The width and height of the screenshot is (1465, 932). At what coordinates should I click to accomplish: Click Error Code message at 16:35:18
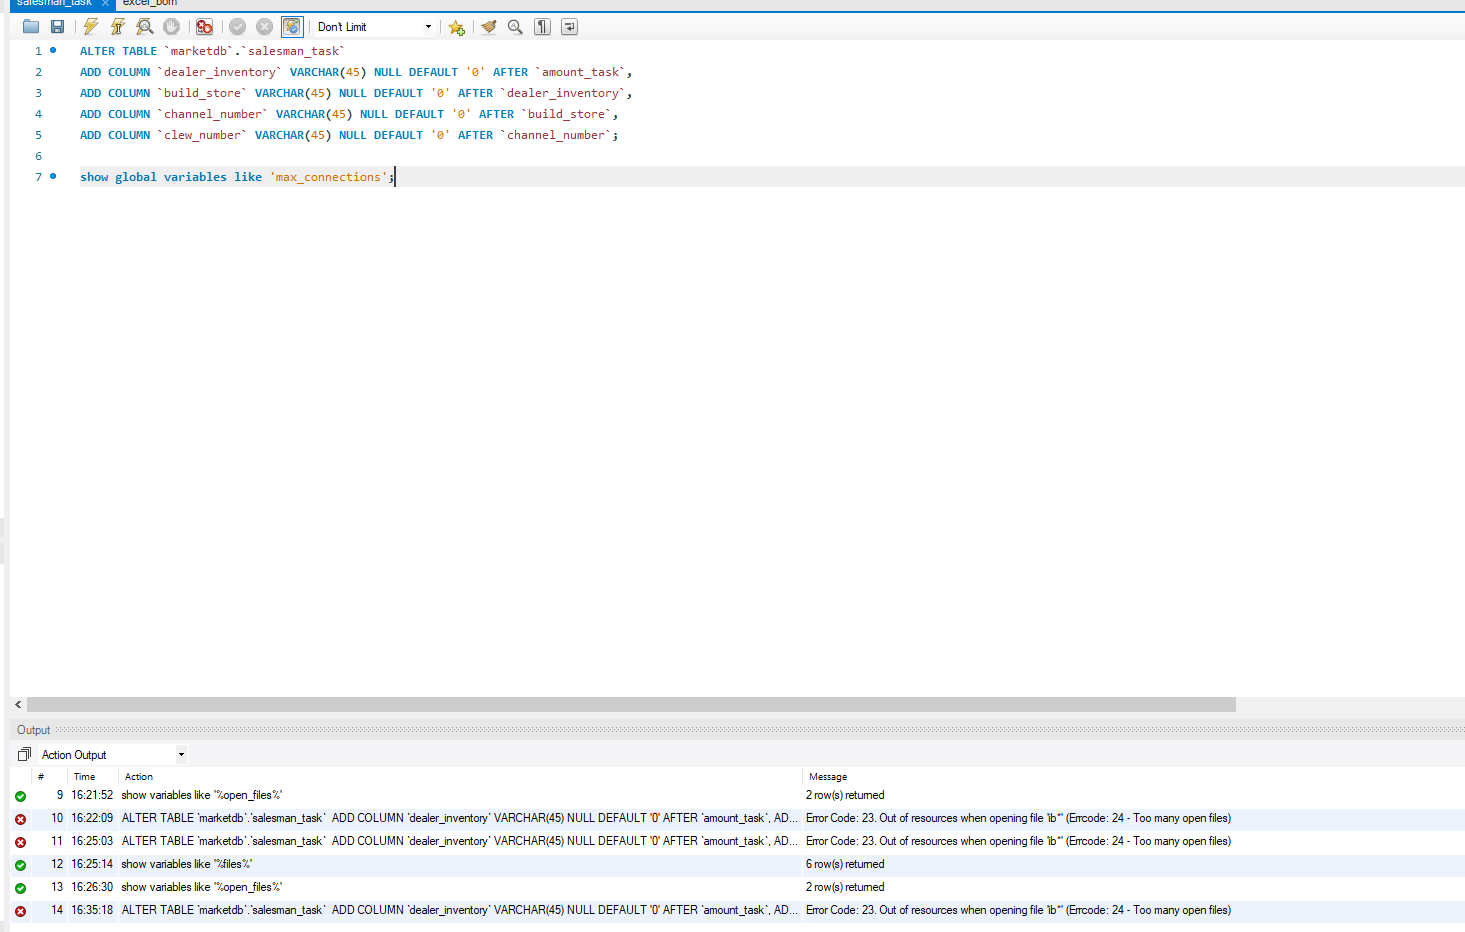click(1018, 910)
